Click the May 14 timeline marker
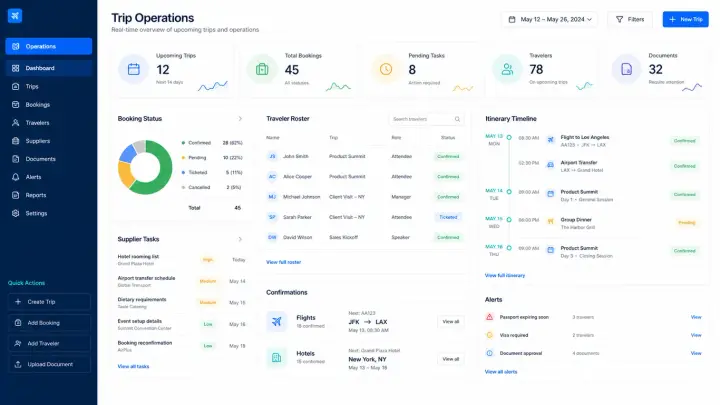The height and width of the screenshot is (405, 720). click(509, 191)
